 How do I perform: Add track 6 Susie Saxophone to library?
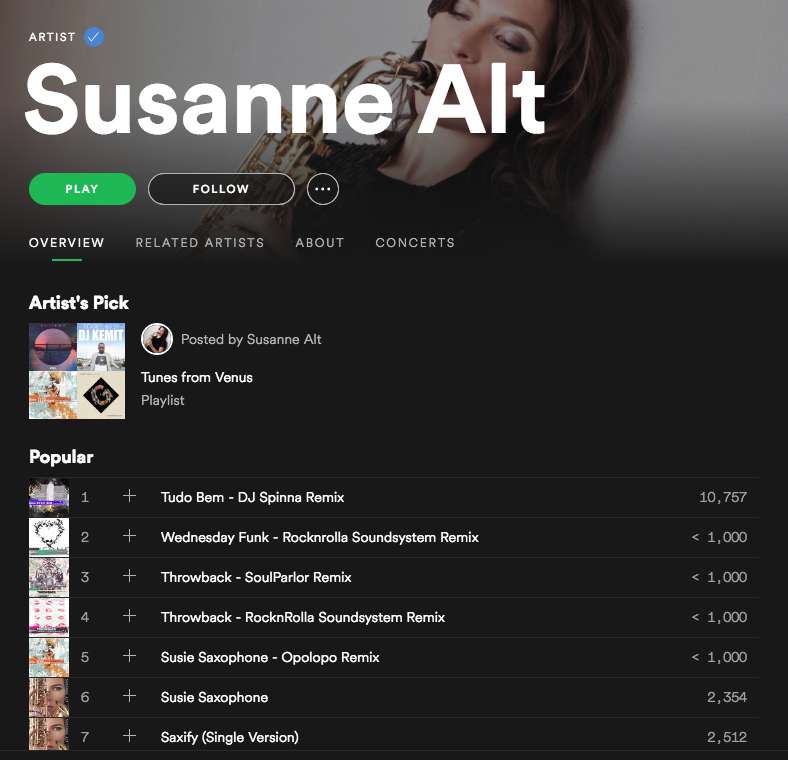point(129,696)
